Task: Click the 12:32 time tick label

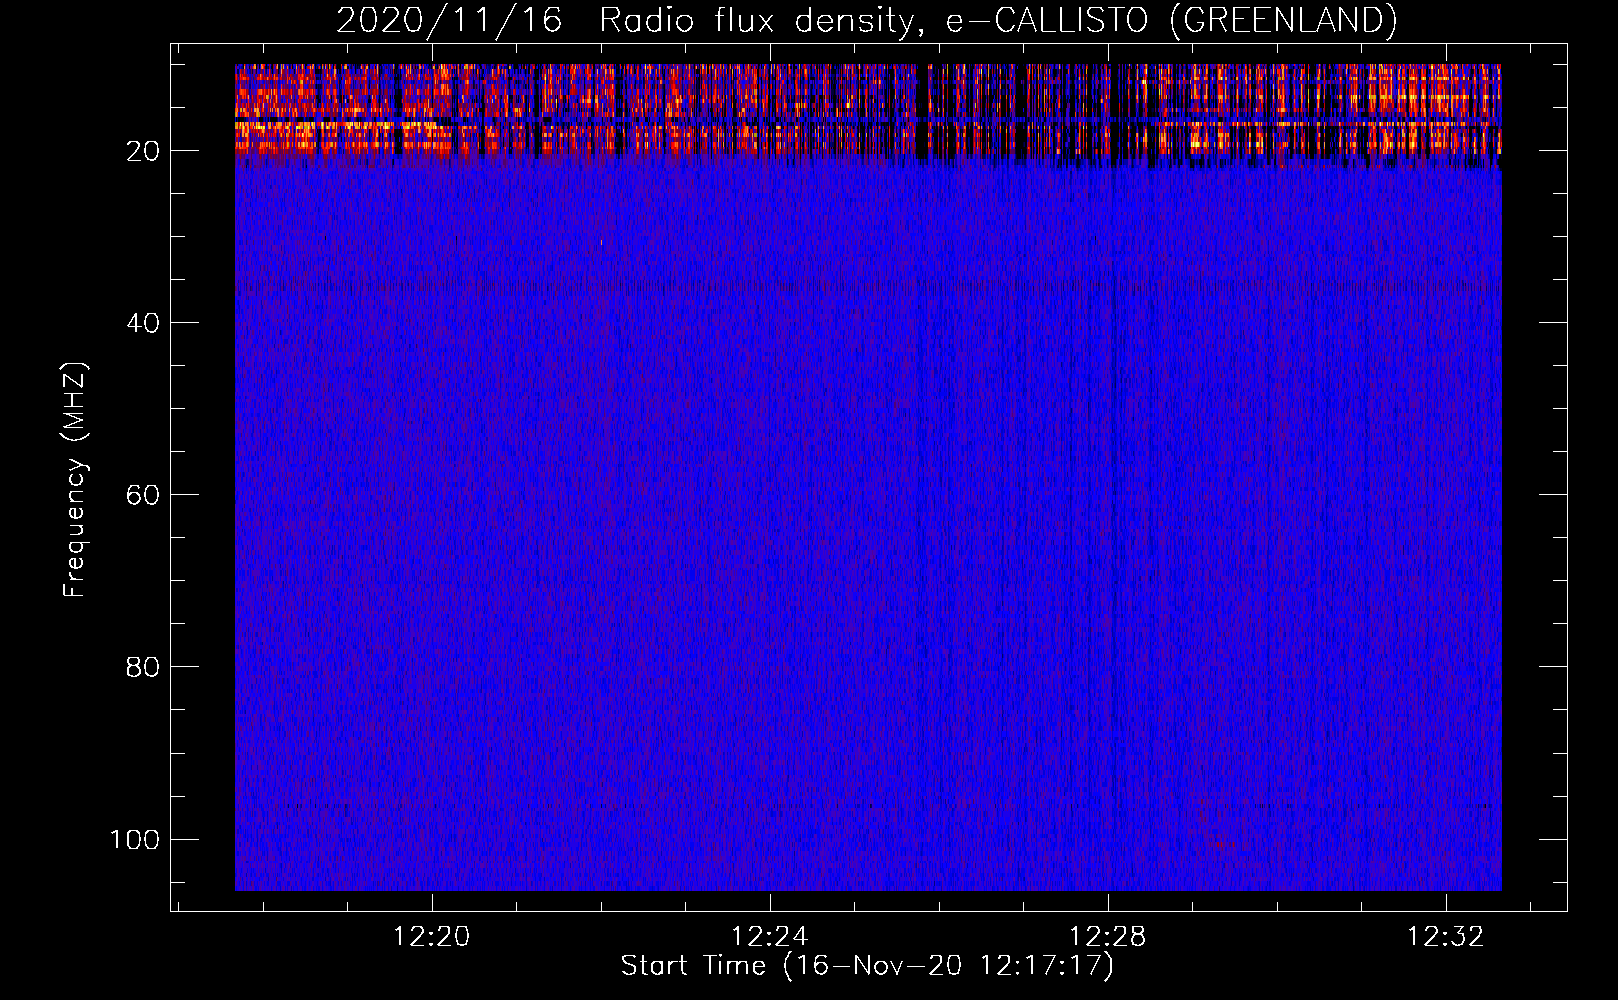Action: [1446, 936]
